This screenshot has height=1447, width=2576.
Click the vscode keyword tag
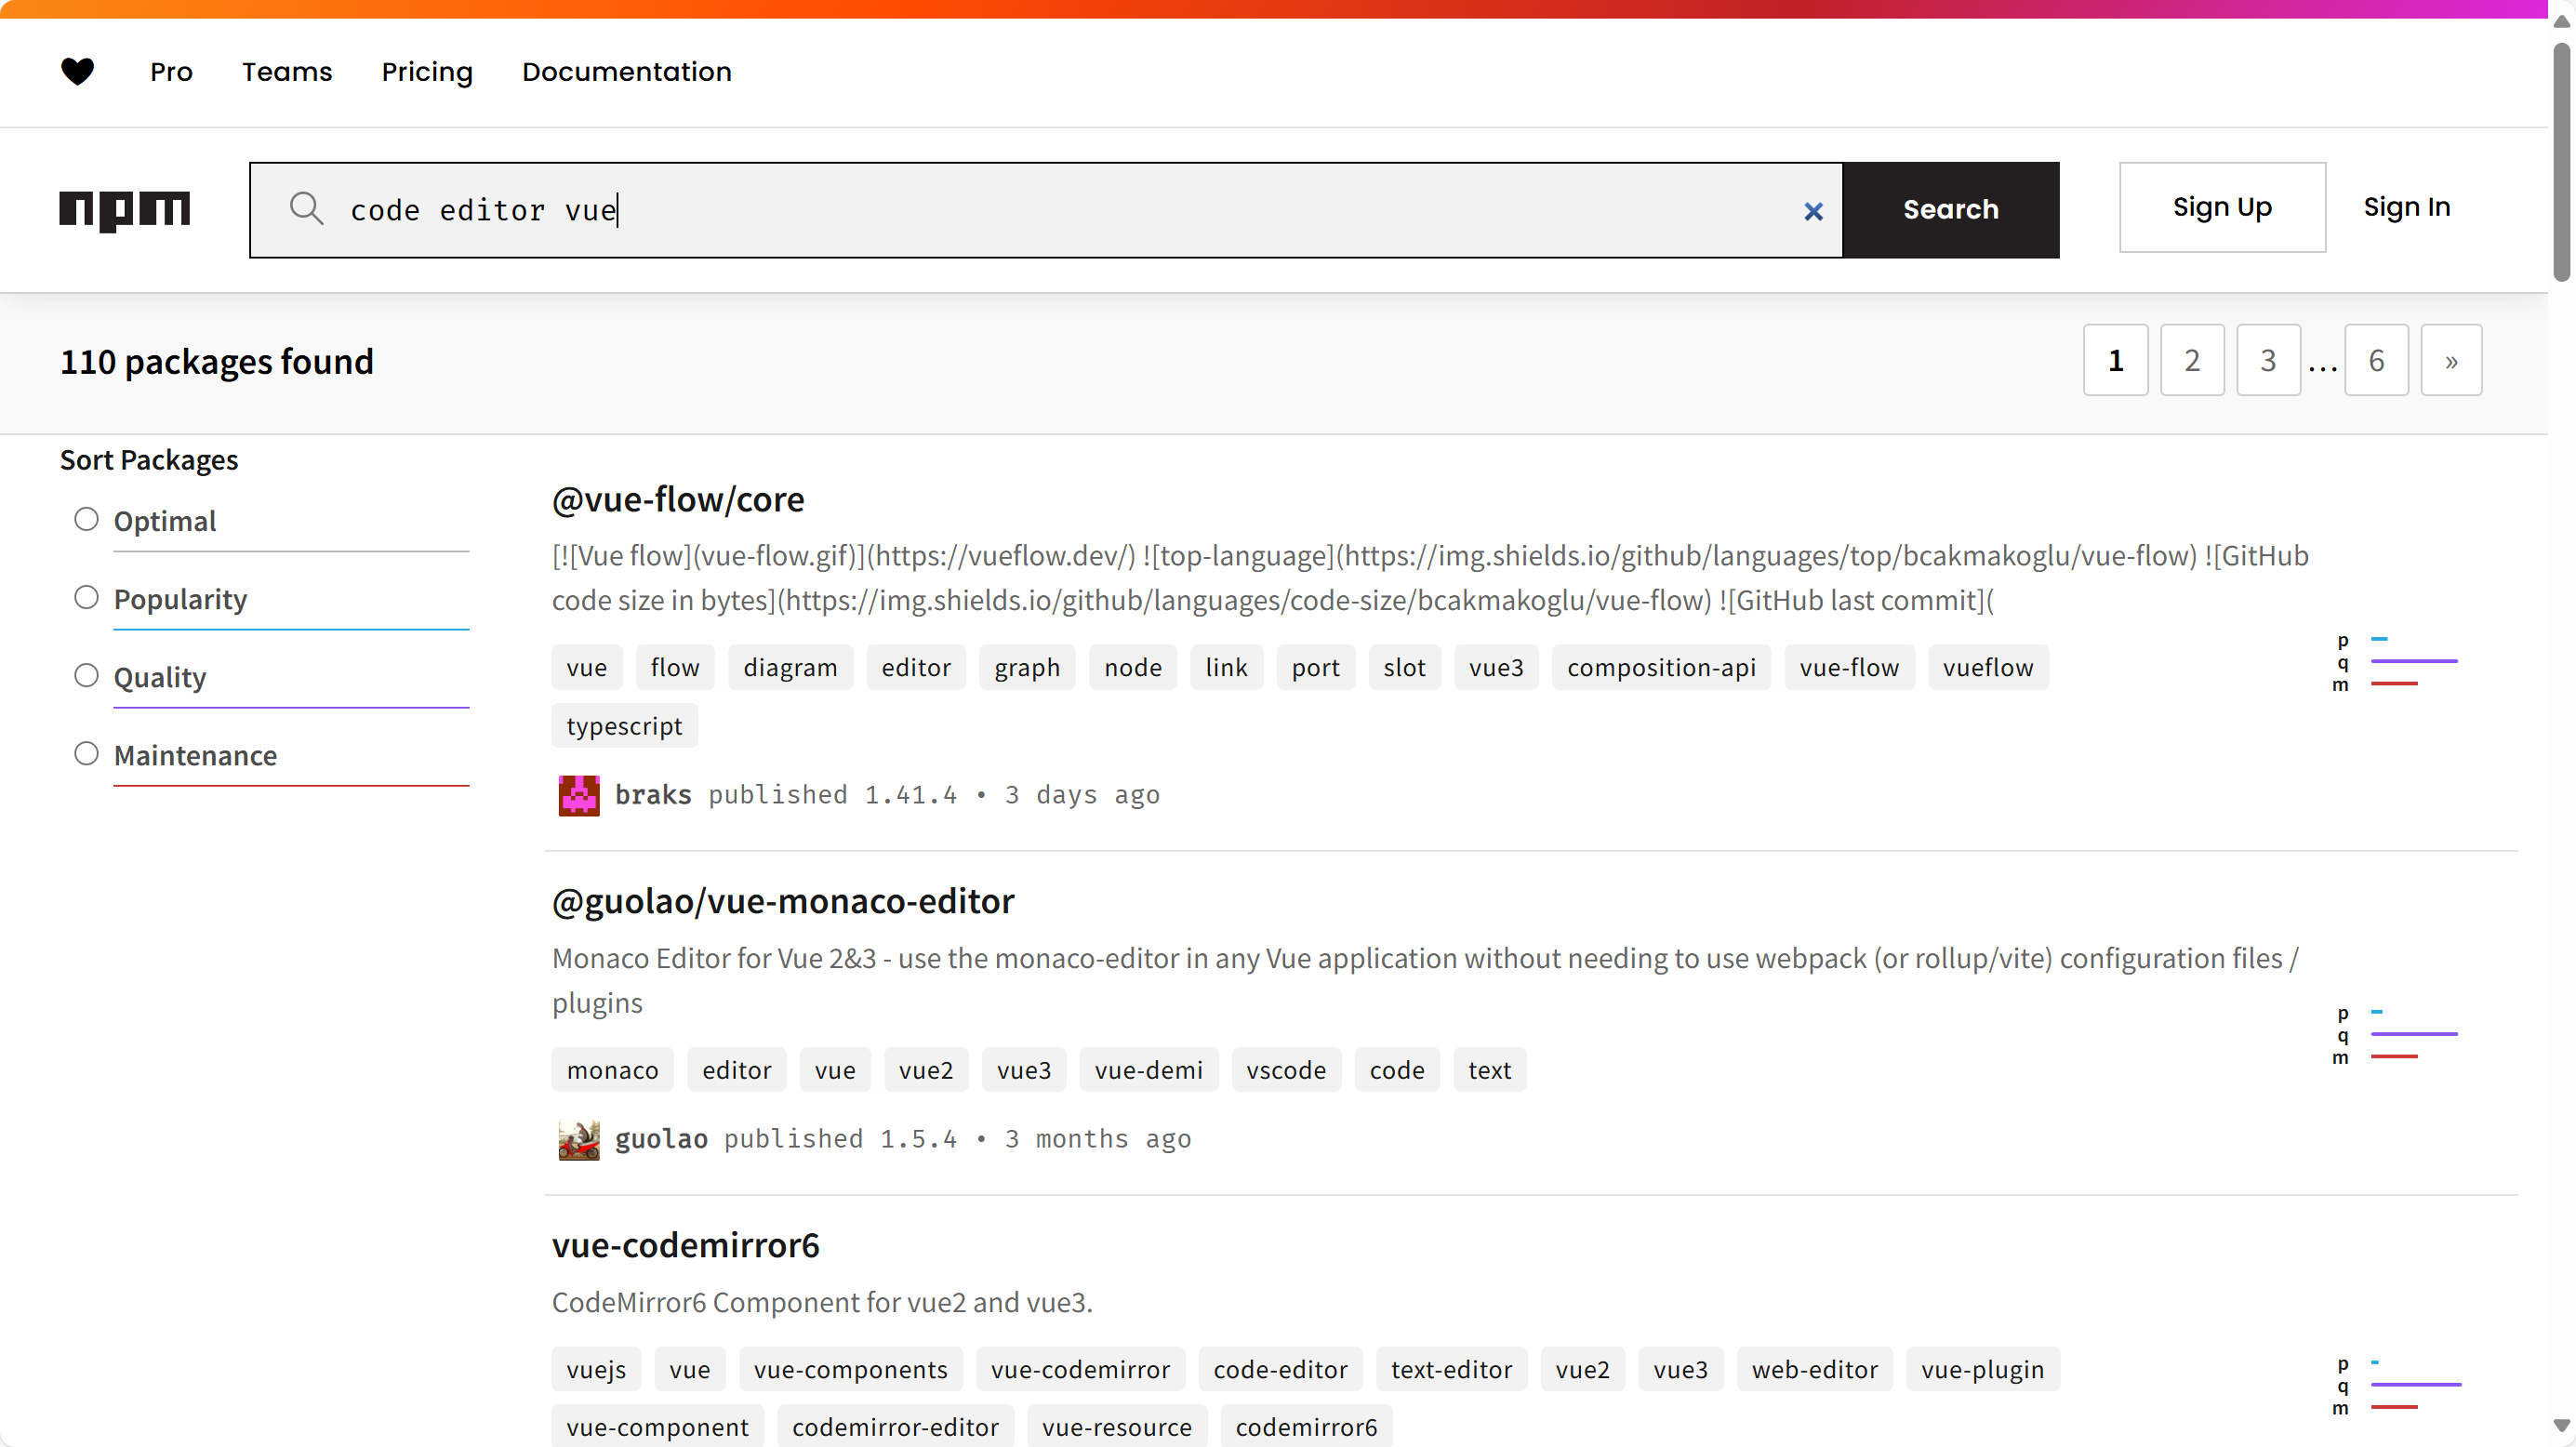coord(1286,1070)
